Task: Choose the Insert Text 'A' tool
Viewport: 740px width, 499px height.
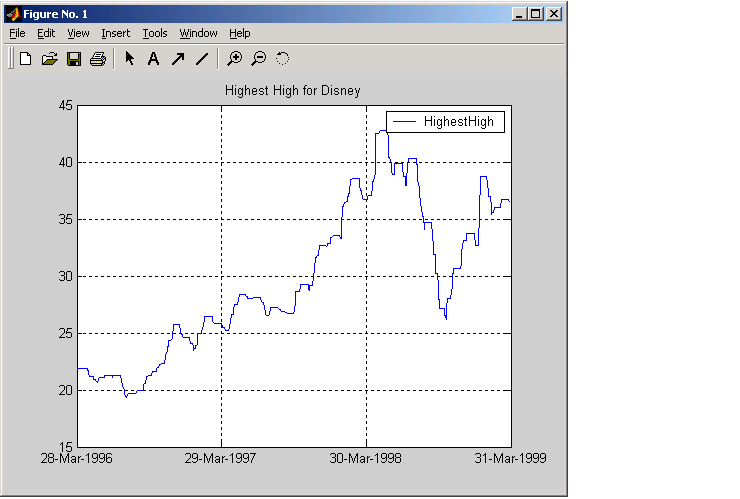Action: click(x=153, y=59)
